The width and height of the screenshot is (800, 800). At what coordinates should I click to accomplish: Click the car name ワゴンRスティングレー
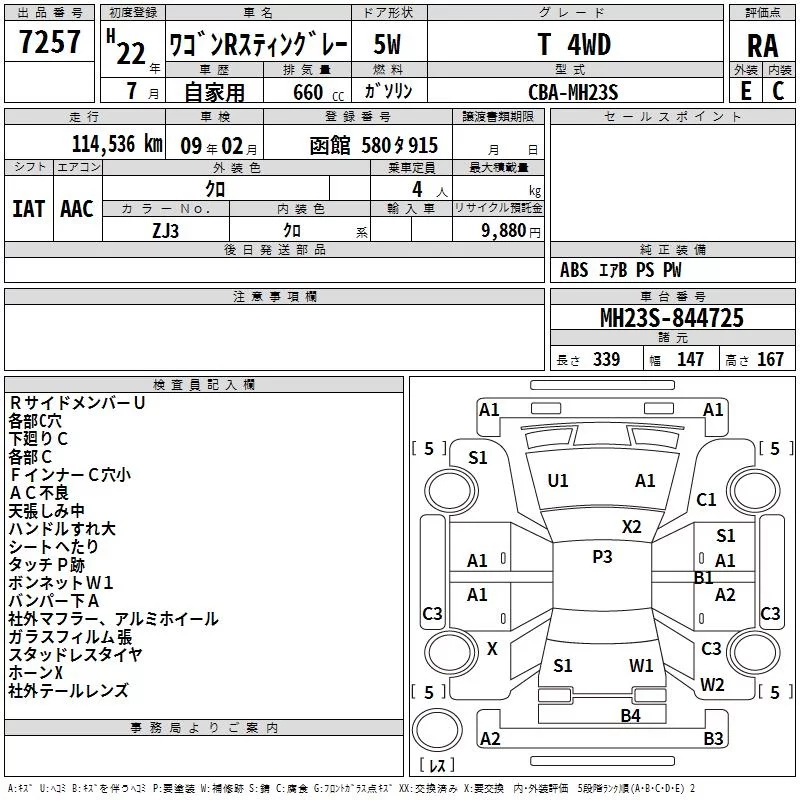coord(258,45)
